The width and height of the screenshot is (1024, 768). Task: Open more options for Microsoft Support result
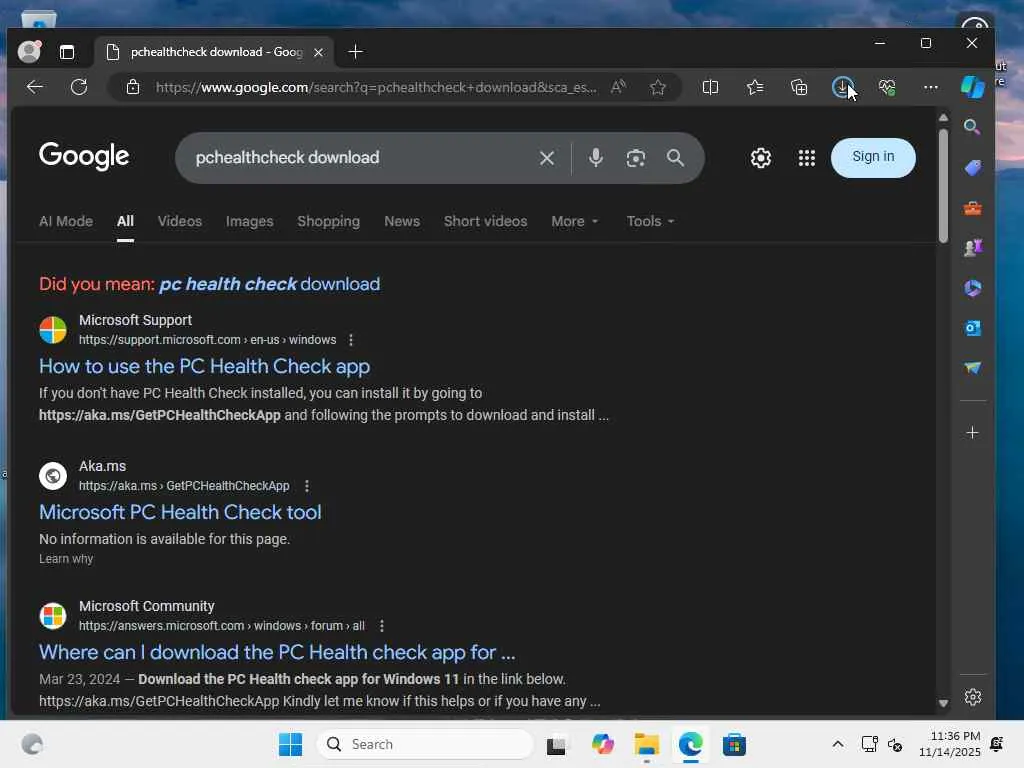click(351, 340)
